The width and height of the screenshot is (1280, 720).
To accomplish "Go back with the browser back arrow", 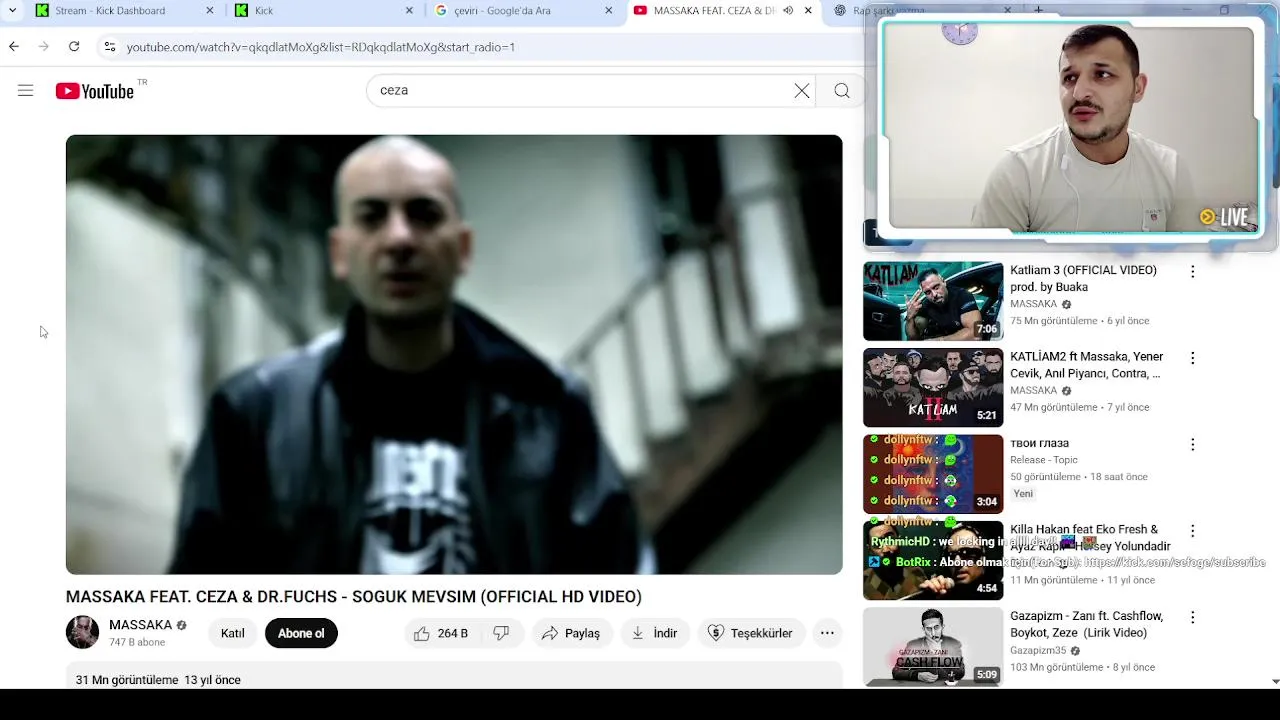I will pyautogui.click(x=14, y=46).
